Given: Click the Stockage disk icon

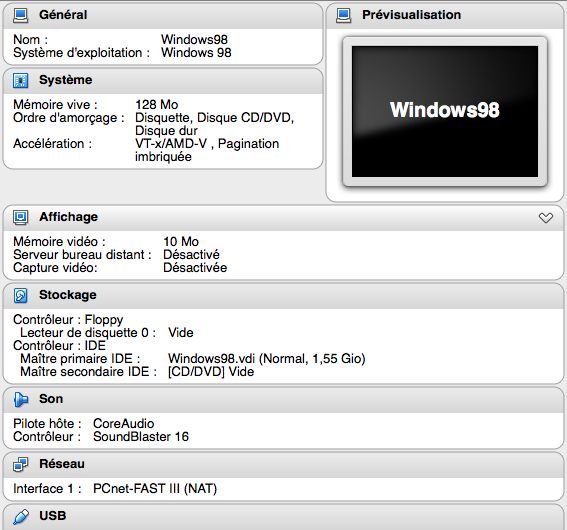Looking at the screenshot, I should tap(20, 295).
